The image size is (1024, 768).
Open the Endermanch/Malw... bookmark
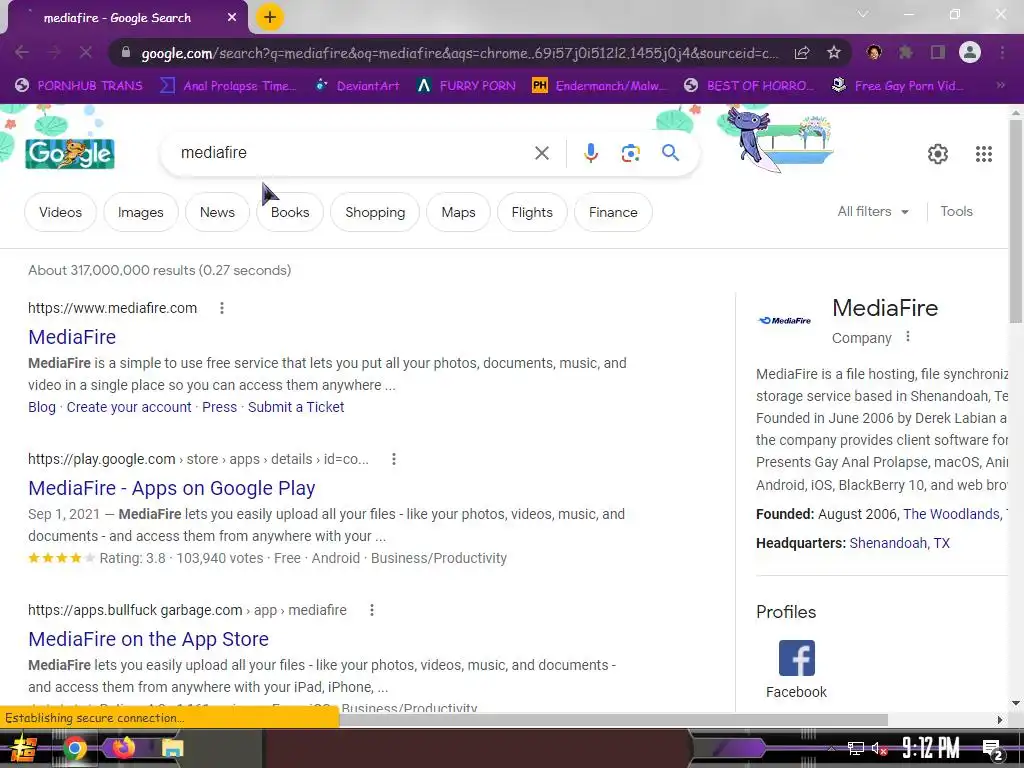coord(600,85)
